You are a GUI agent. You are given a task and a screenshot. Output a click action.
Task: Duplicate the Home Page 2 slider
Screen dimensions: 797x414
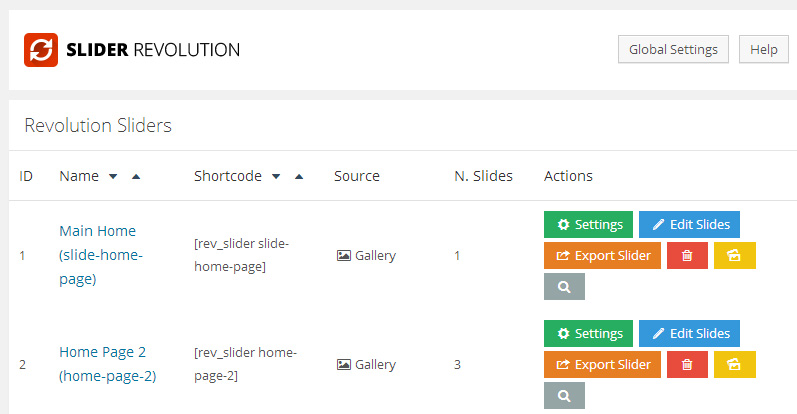(735, 364)
